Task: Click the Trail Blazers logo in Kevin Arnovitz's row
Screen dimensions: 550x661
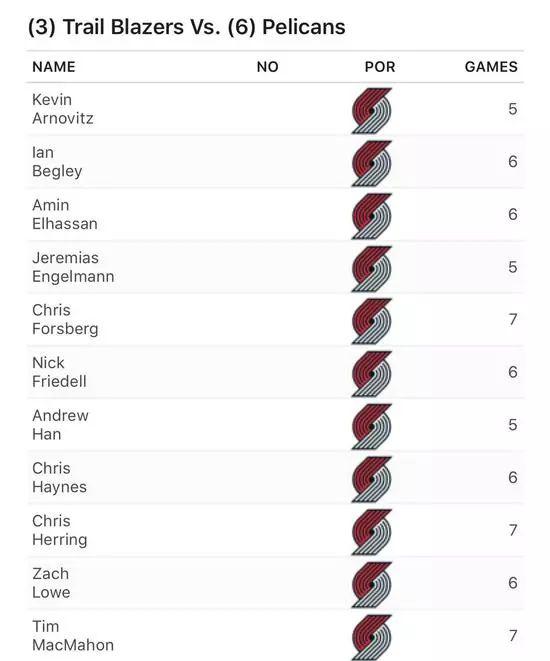Action: click(372, 110)
